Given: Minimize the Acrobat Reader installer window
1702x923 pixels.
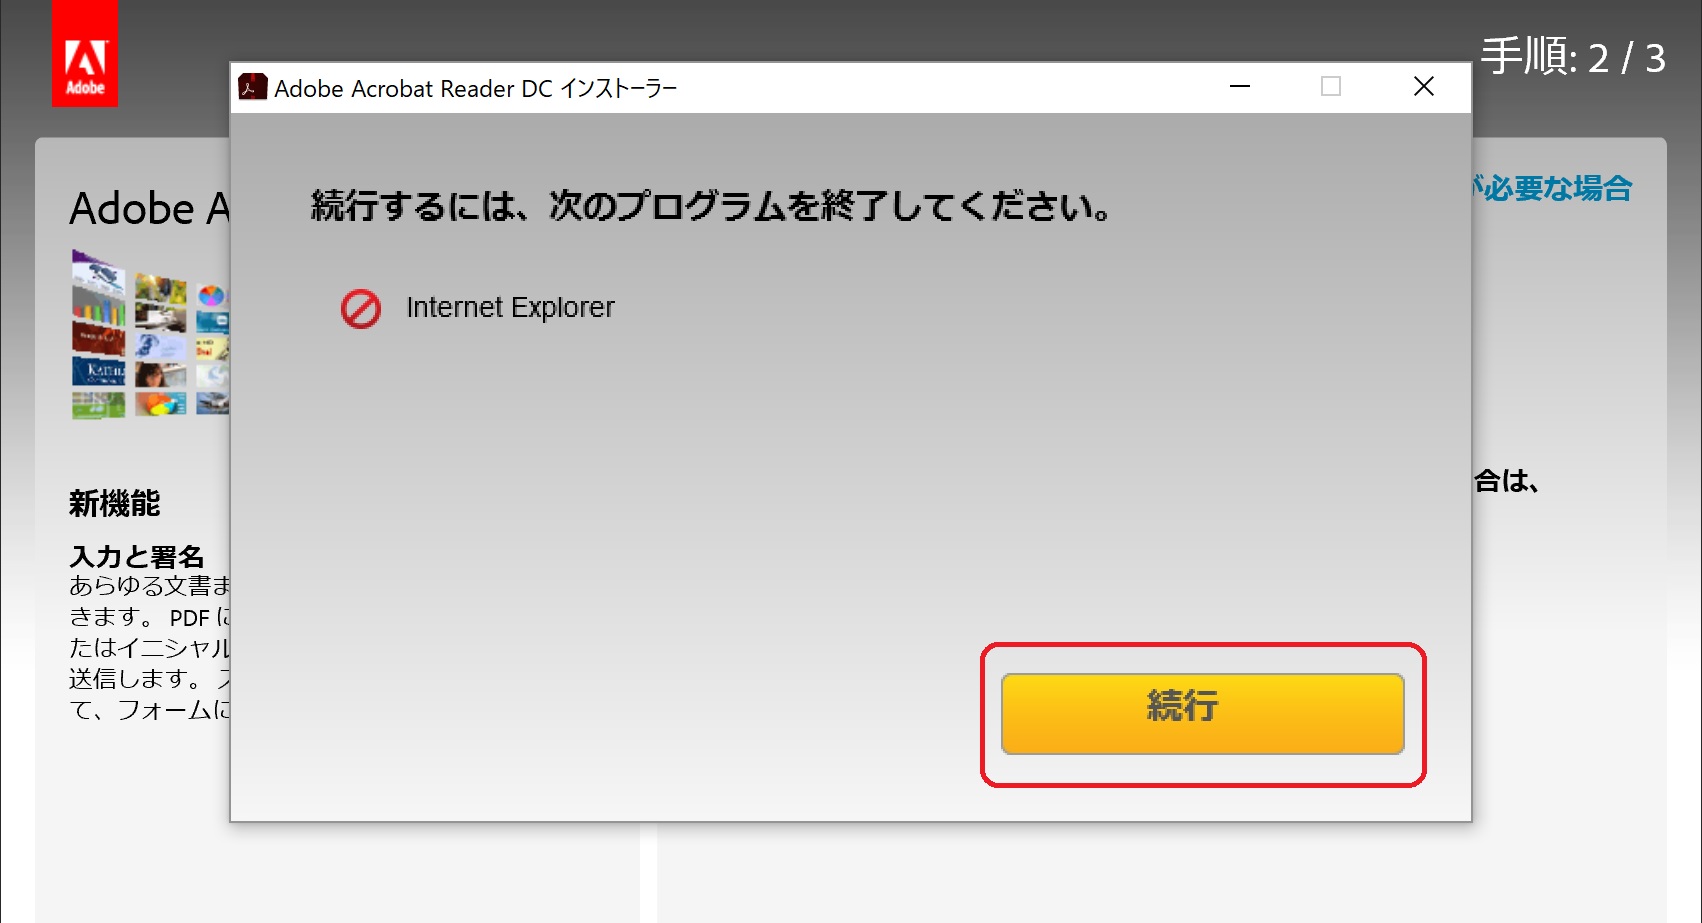Looking at the screenshot, I should pyautogui.click(x=1240, y=87).
